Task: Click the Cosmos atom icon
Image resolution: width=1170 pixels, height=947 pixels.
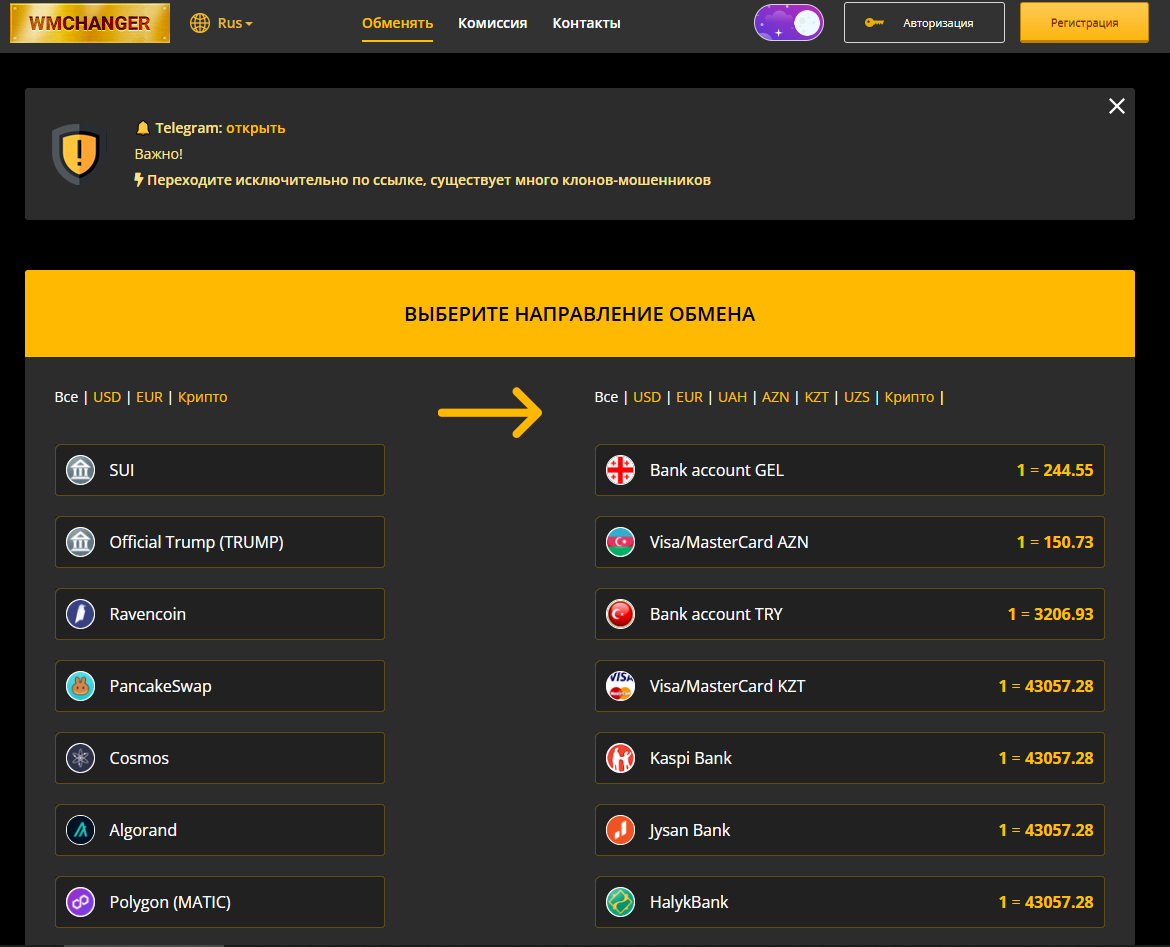Action: tap(81, 758)
